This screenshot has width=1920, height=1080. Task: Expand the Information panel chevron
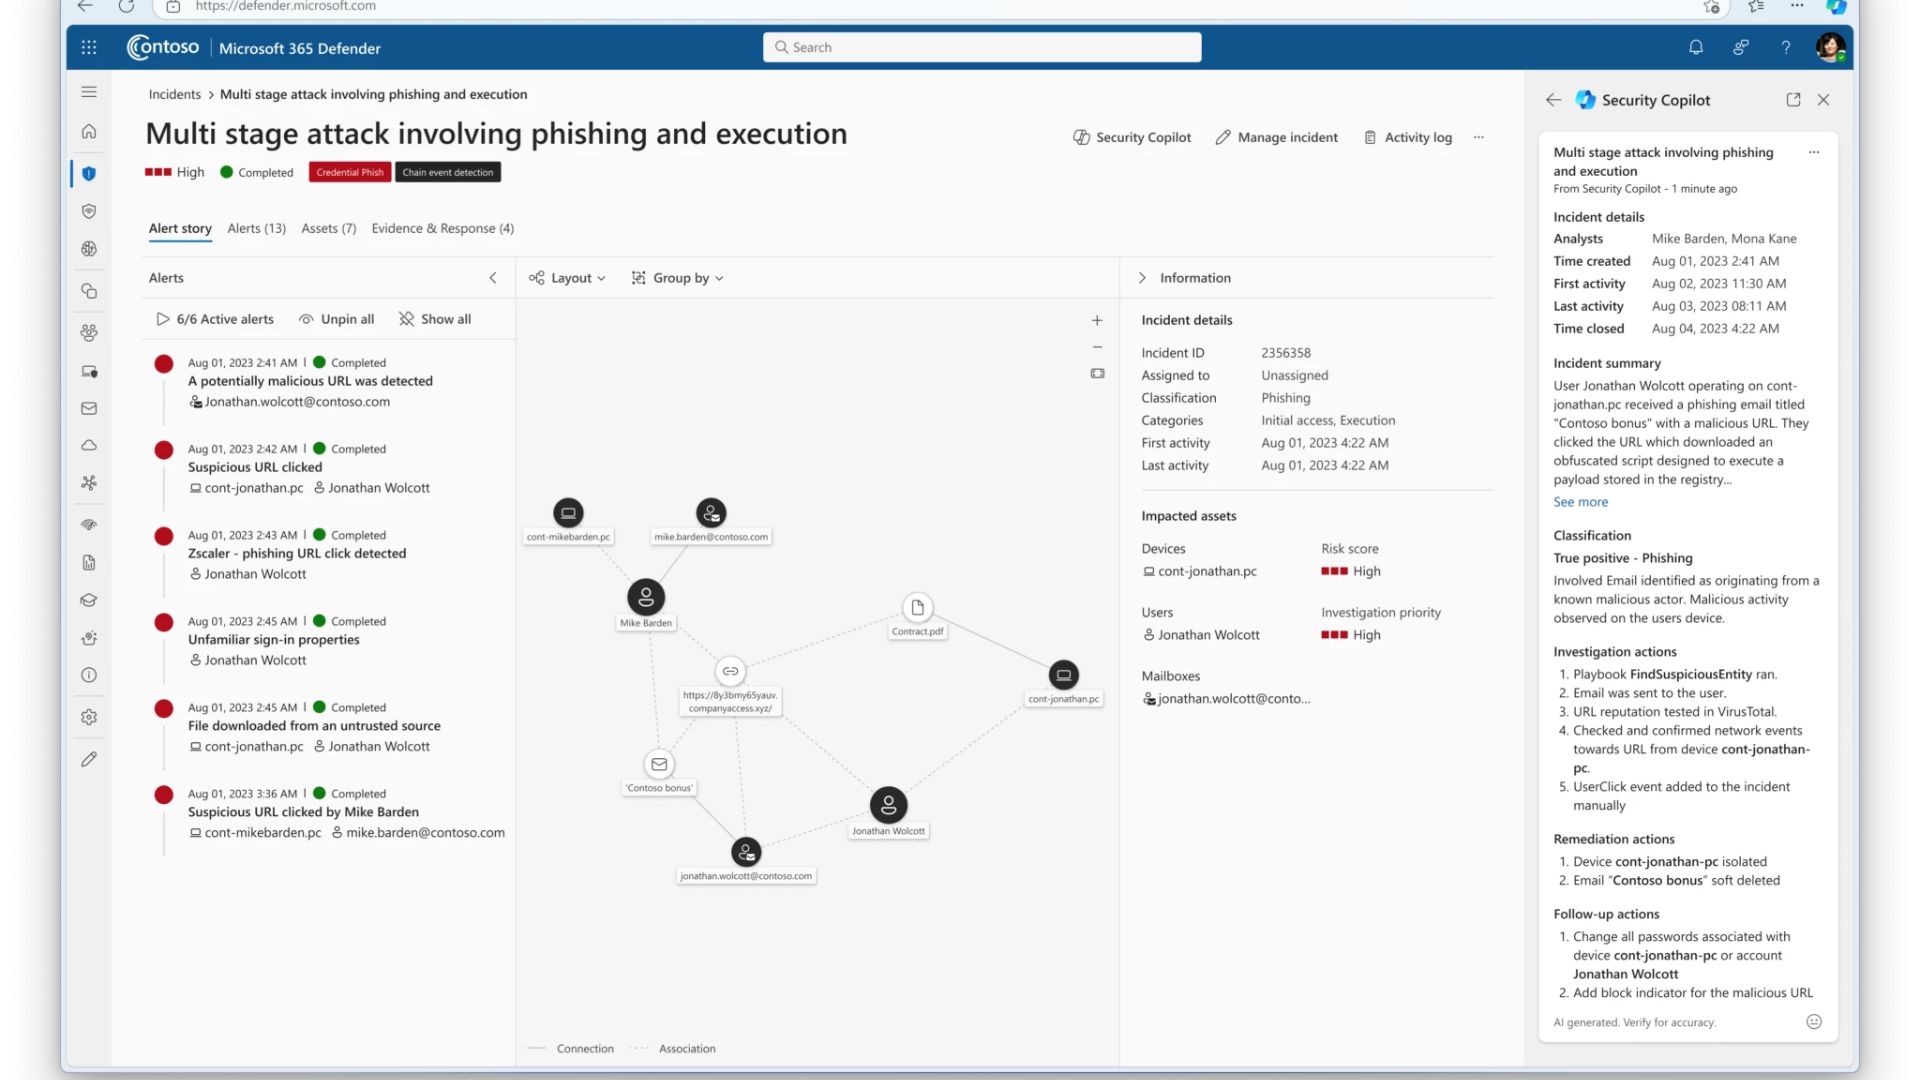point(1141,277)
